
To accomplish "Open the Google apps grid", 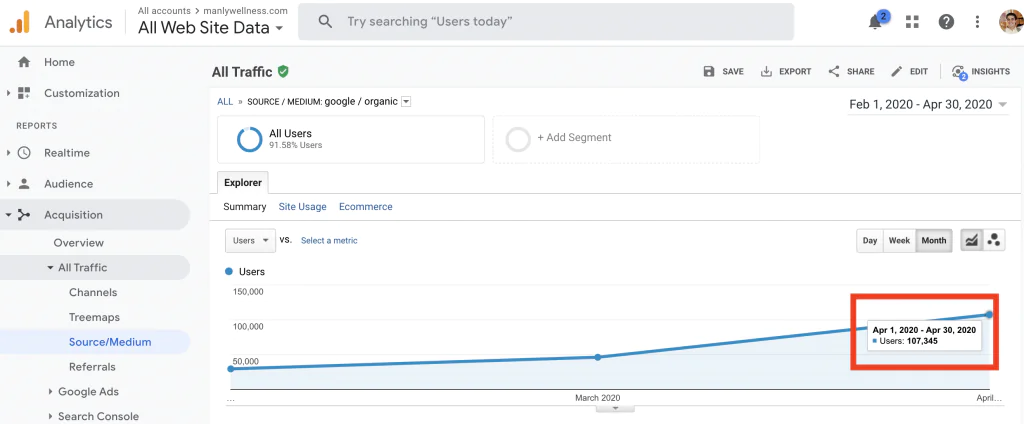I will tap(912, 22).
